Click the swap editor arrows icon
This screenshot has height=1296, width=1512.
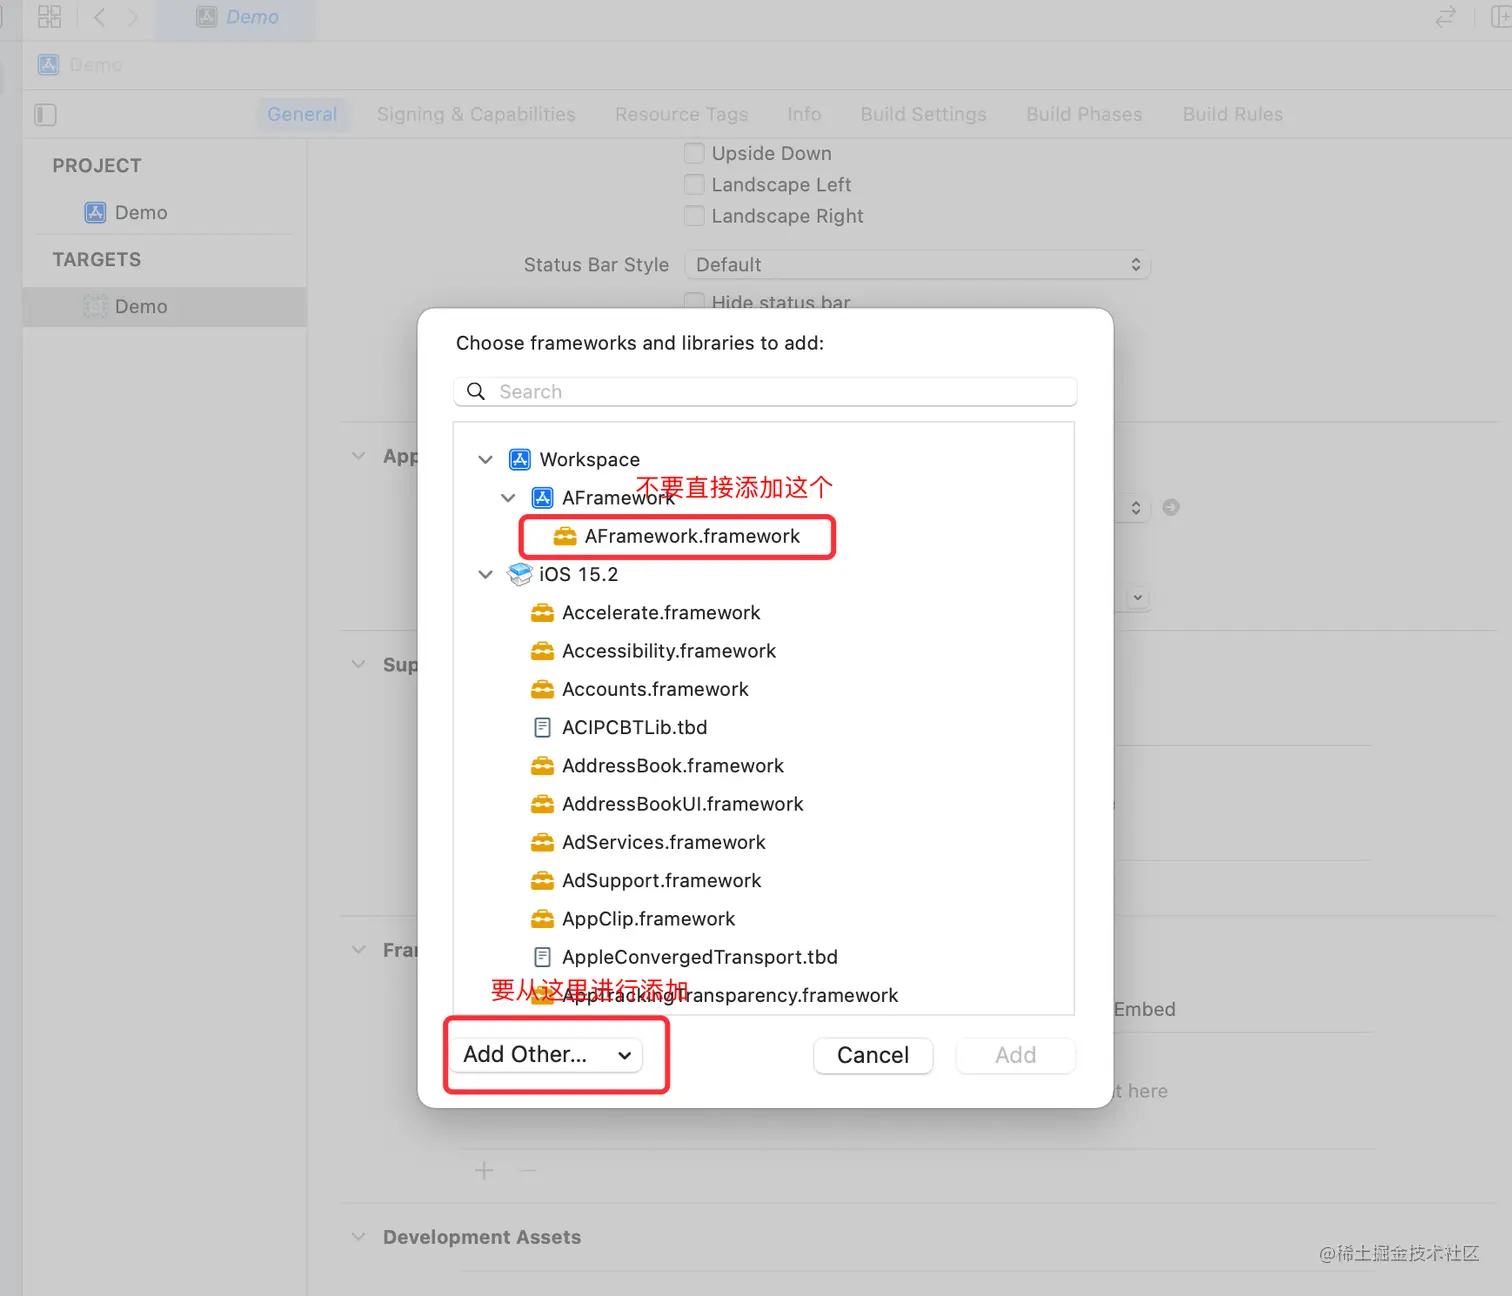[1446, 17]
